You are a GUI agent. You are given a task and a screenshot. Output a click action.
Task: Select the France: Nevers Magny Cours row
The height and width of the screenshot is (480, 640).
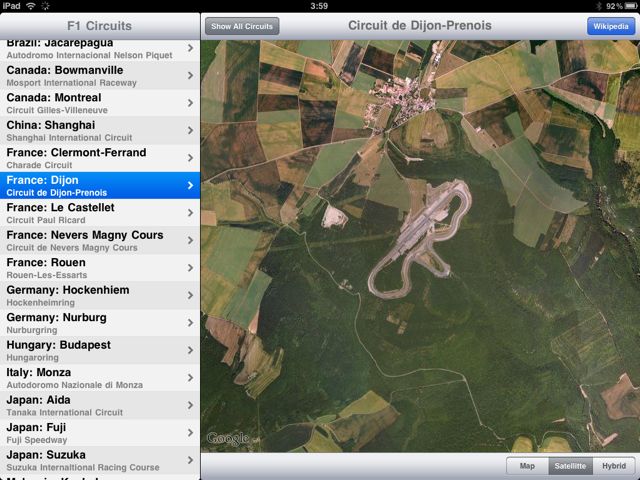(x=100, y=240)
